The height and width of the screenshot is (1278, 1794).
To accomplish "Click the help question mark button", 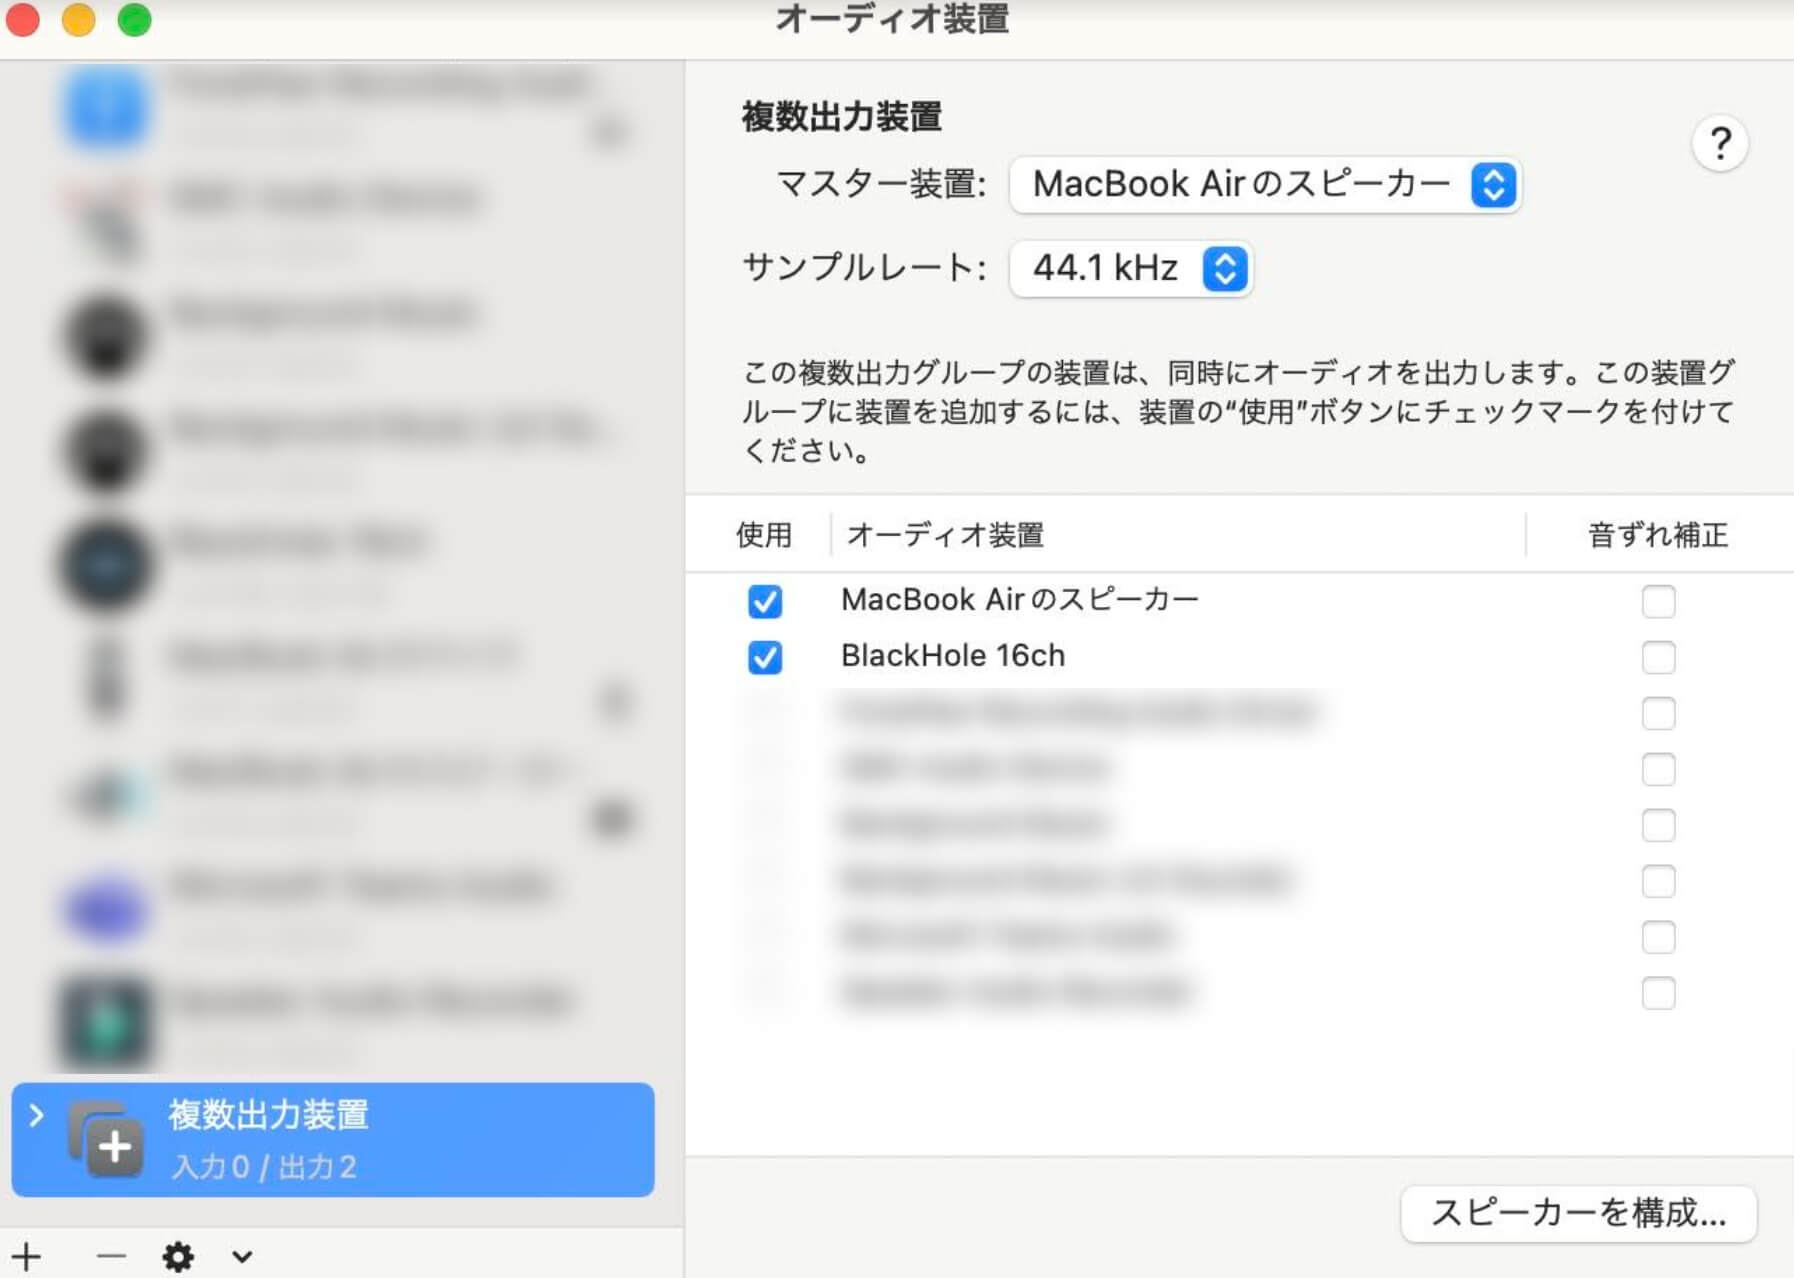I will coord(1719,144).
